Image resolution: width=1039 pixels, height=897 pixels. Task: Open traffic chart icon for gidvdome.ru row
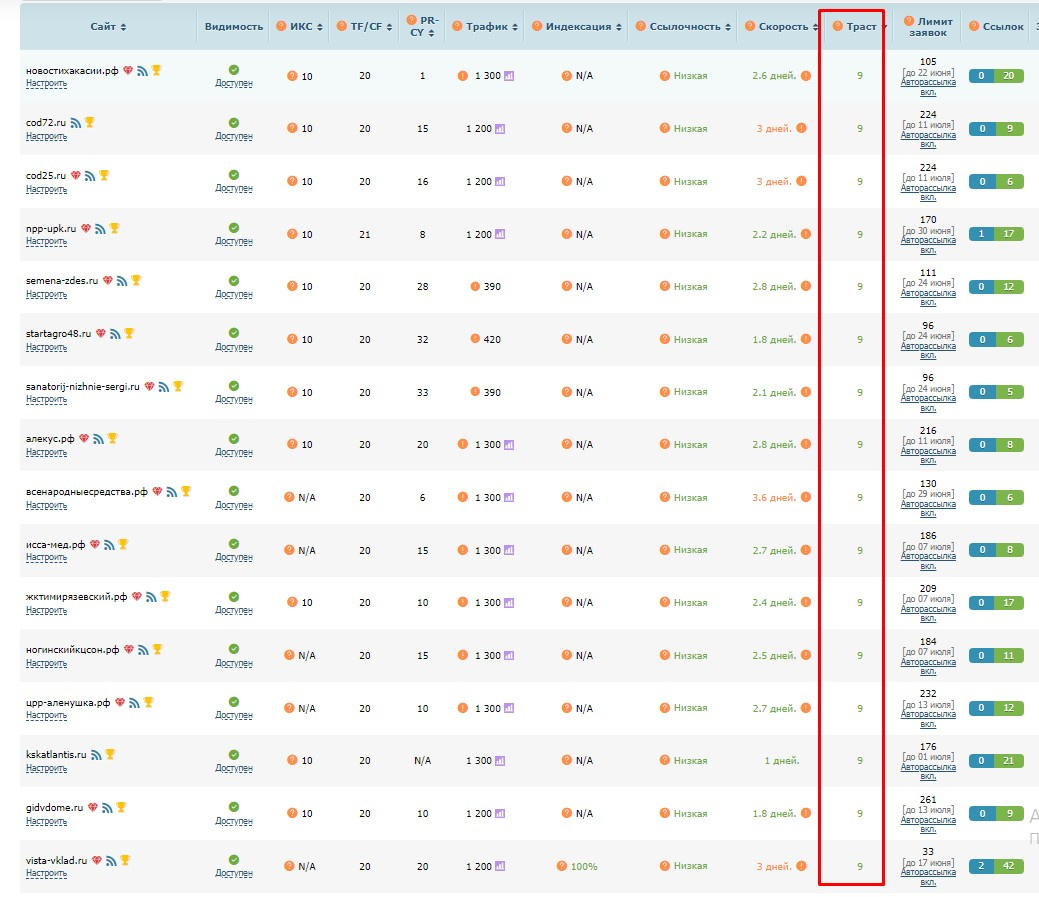pyautogui.click(x=500, y=814)
